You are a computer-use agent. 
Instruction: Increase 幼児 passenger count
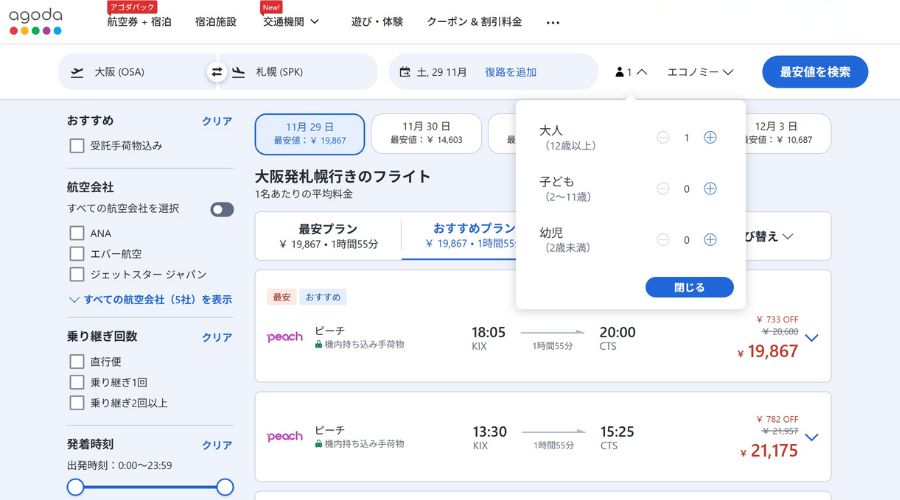710,240
